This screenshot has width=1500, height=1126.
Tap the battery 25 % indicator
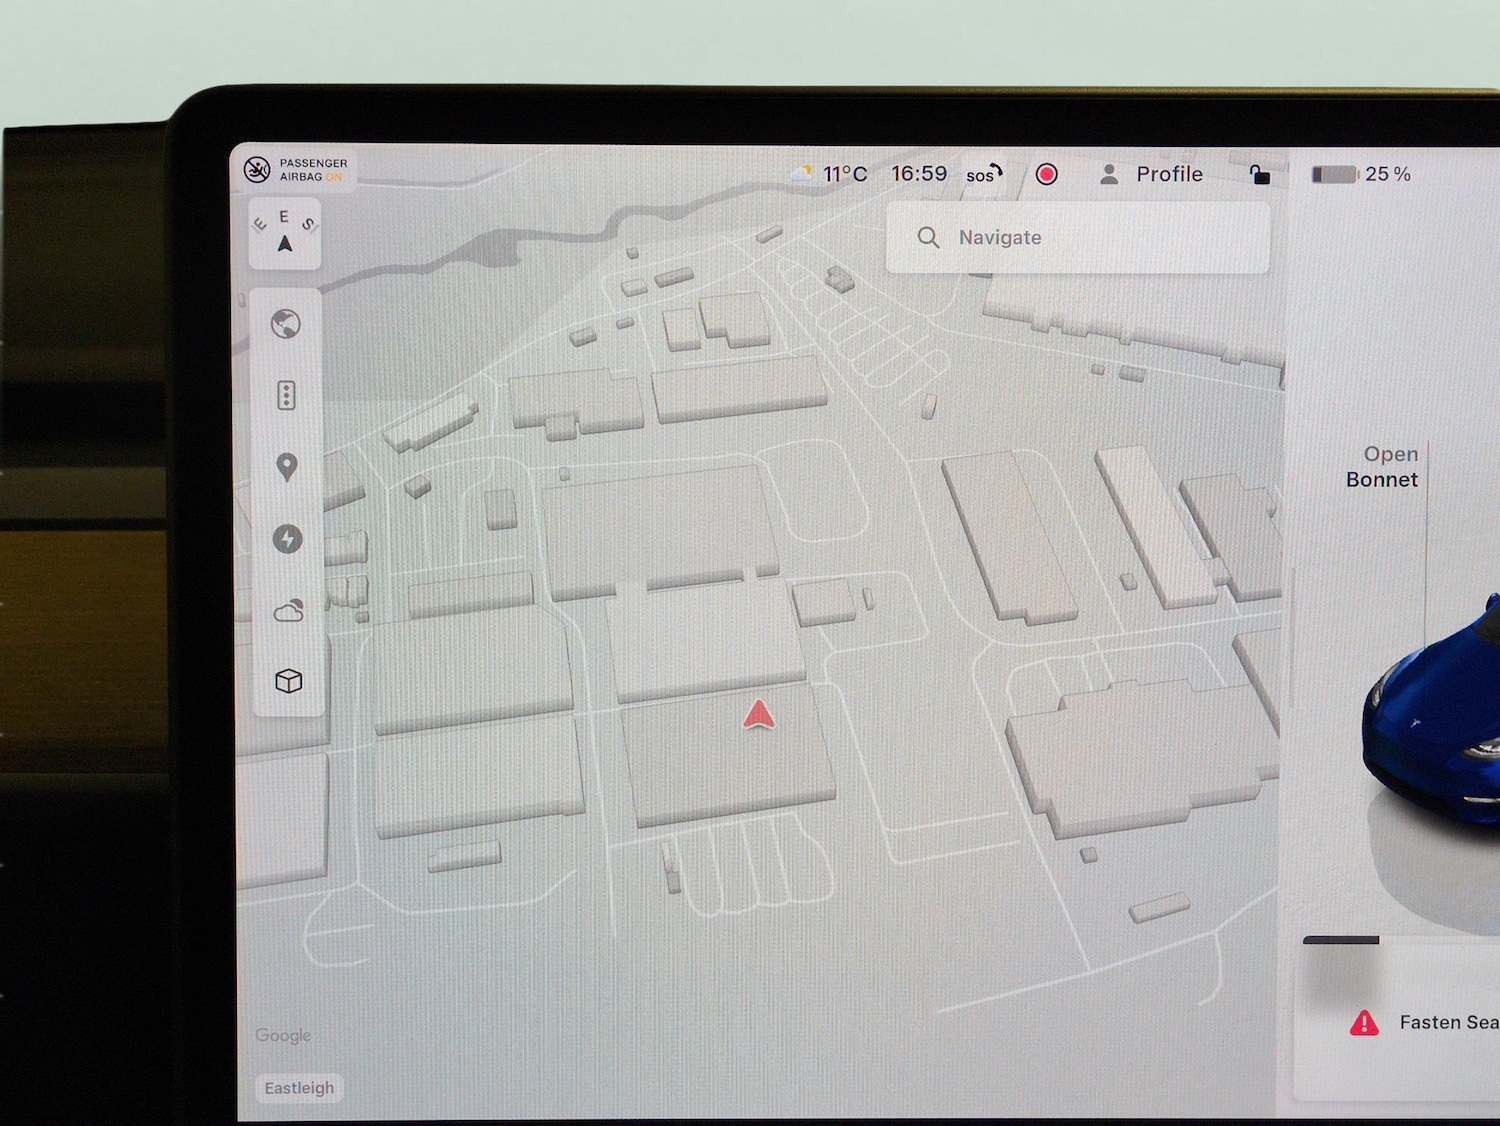[x=1361, y=175]
